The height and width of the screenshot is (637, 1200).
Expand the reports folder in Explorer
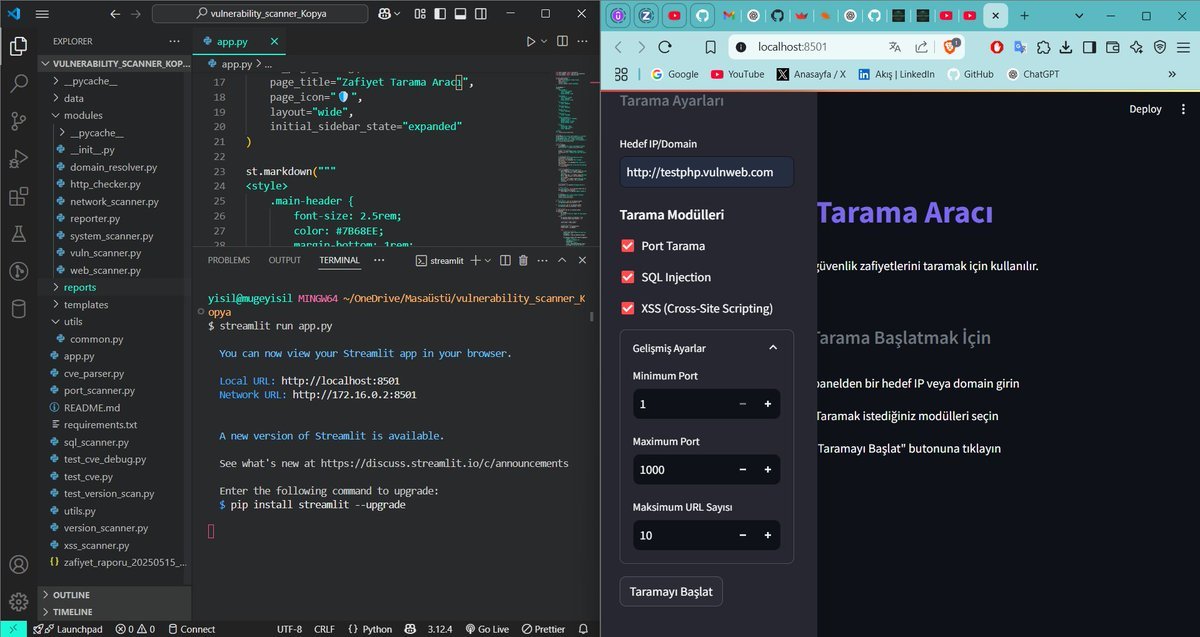click(79, 287)
